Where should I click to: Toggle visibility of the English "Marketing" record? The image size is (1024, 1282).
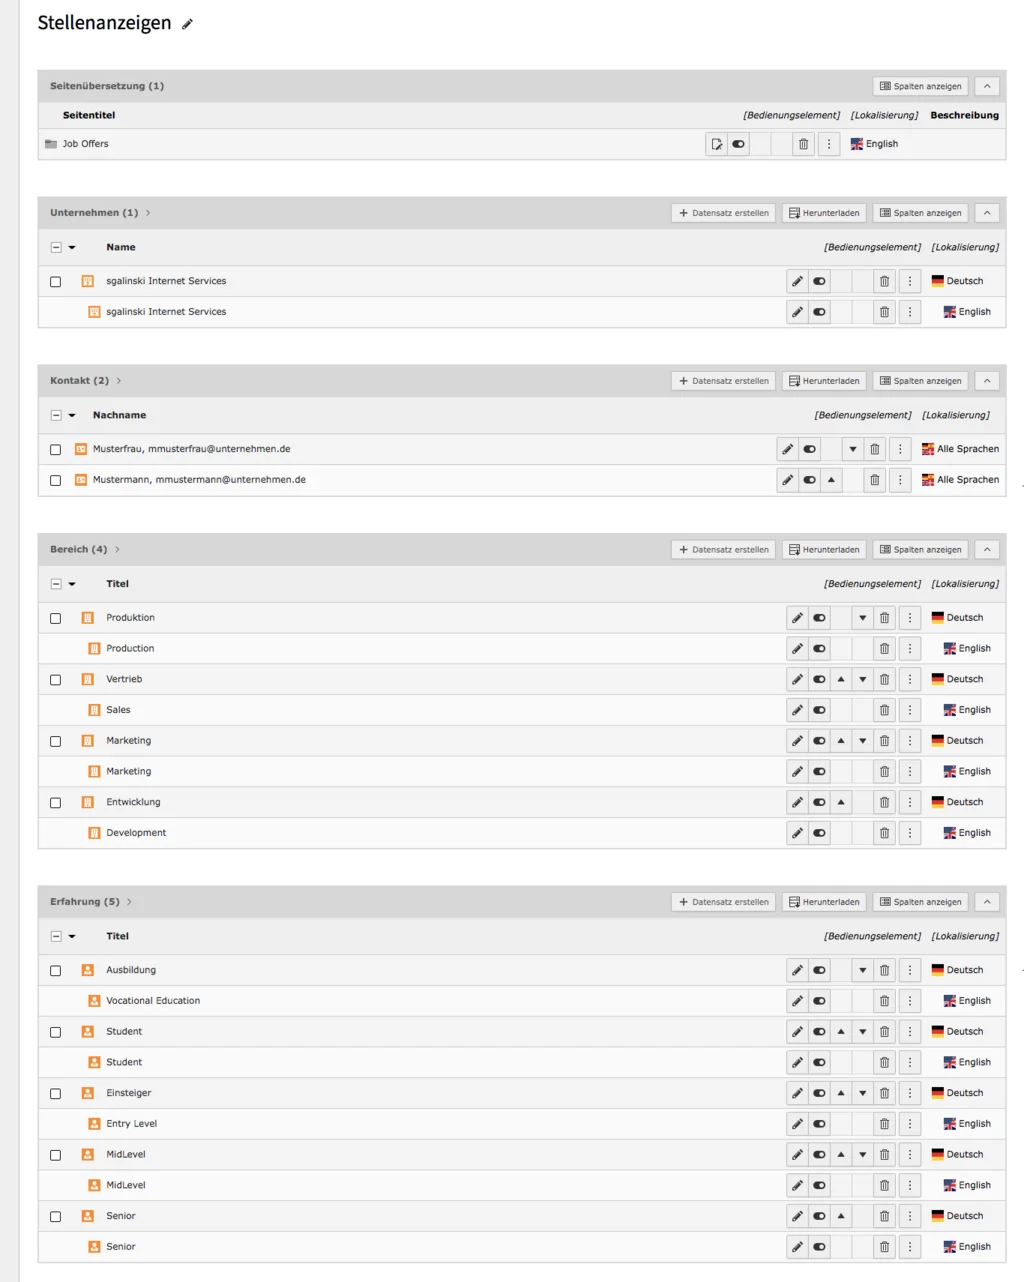pos(818,771)
